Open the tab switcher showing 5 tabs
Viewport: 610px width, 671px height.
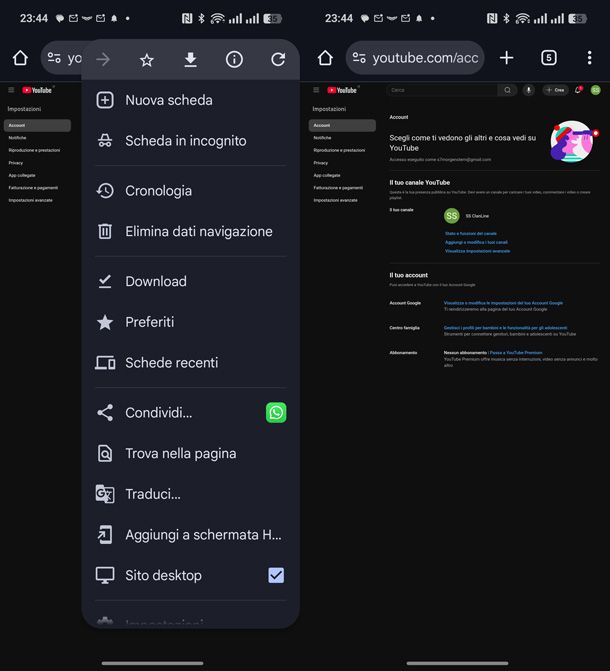click(548, 58)
